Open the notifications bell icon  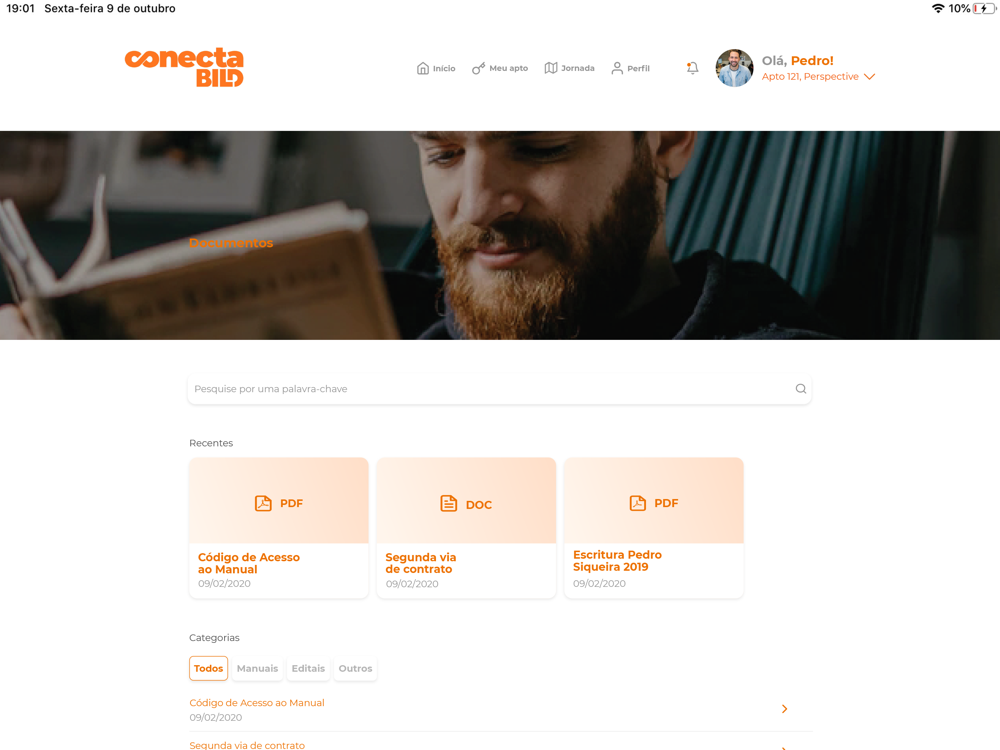(x=692, y=68)
